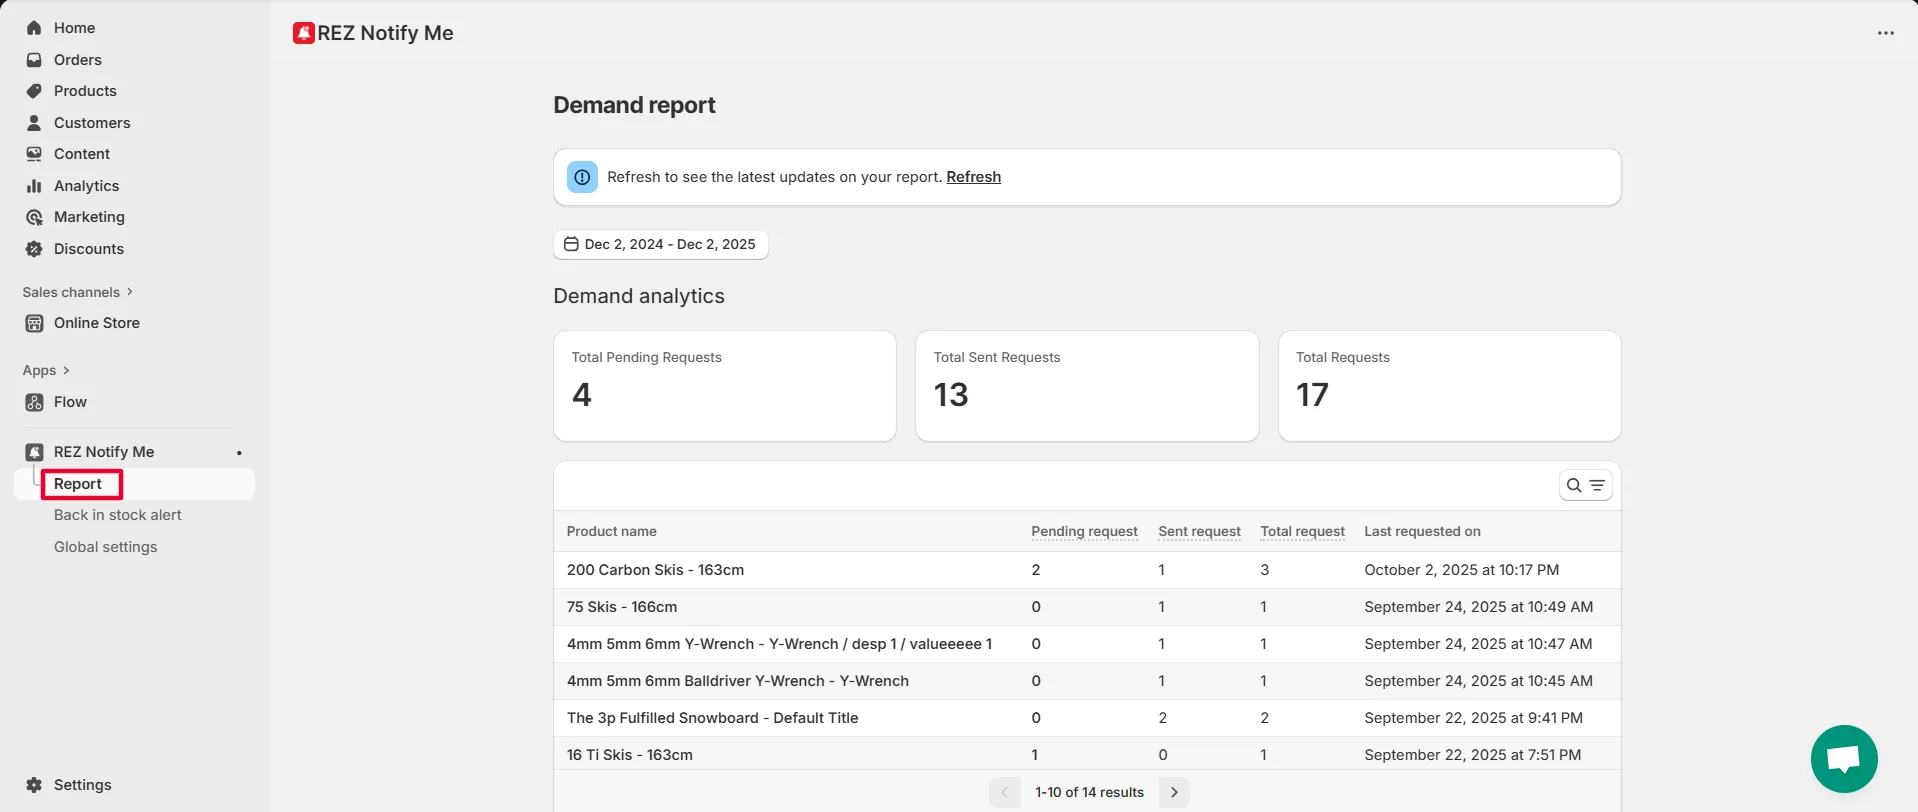The image size is (1918, 812).
Task: Sort by Sent request column
Action: [x=1199, y=531]
